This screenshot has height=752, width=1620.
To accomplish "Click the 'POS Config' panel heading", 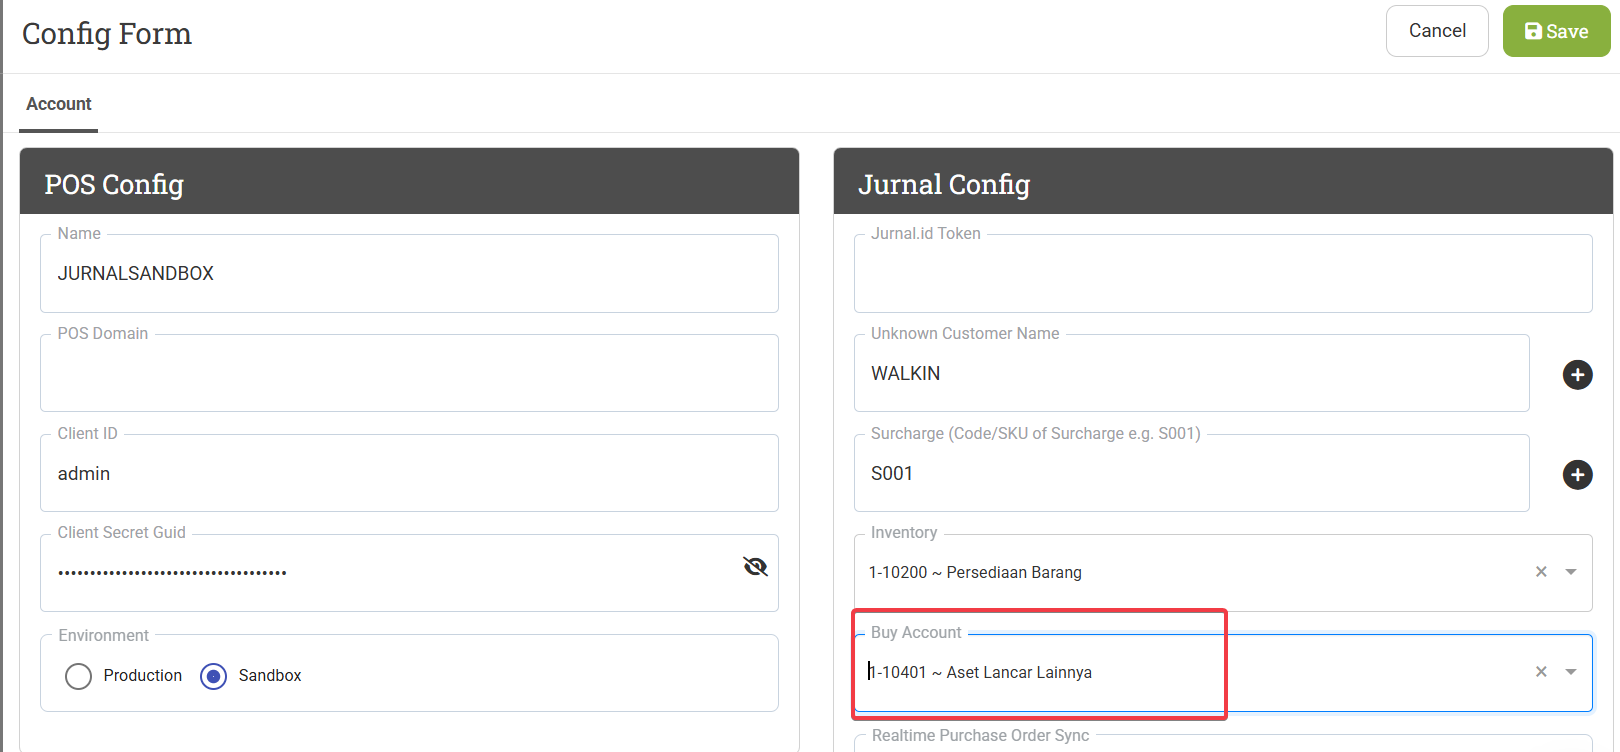I will 114,185.
